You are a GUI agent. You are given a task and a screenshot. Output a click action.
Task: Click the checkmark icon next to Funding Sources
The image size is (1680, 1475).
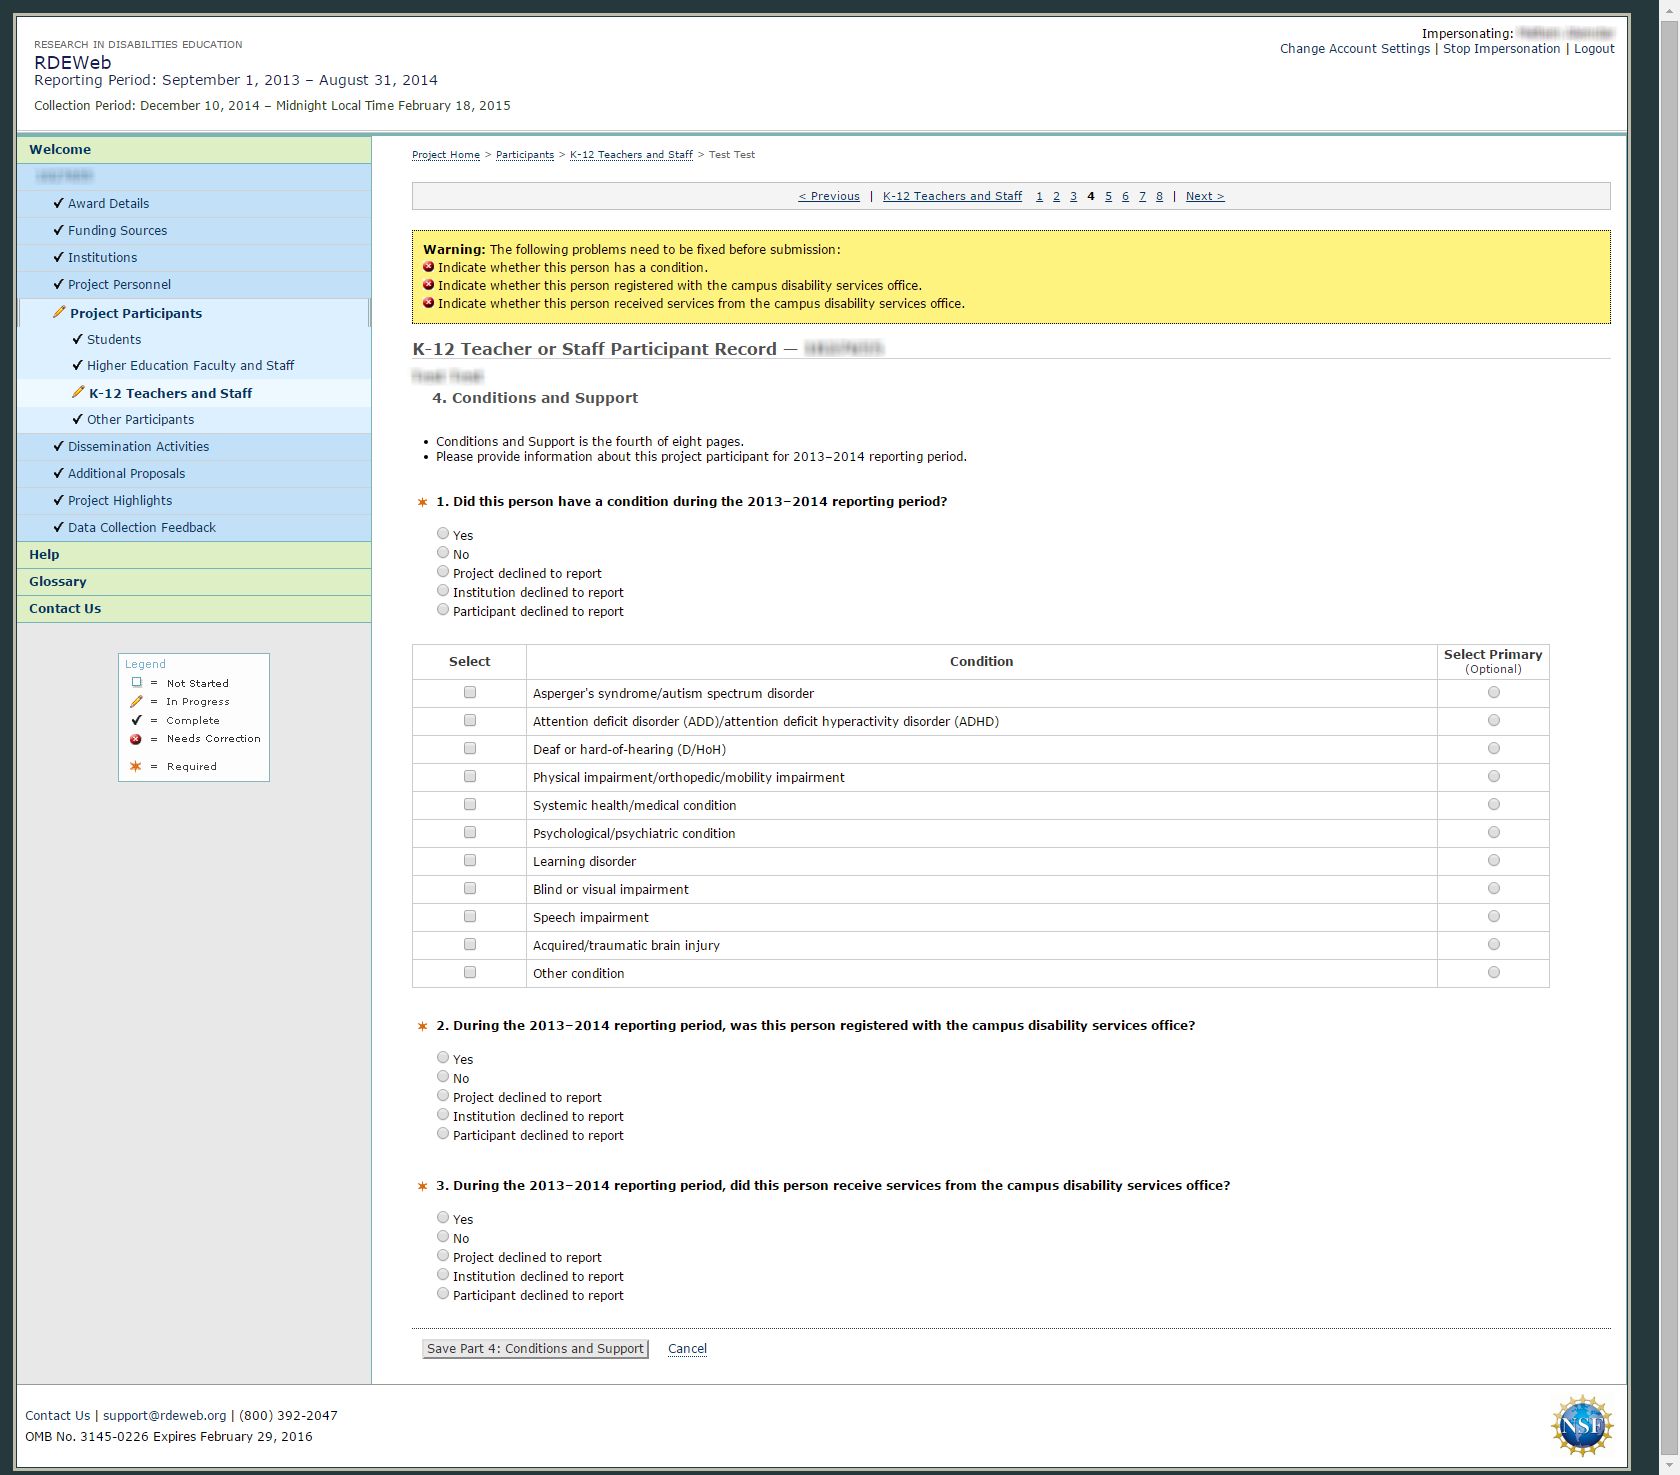click(58, 230)
